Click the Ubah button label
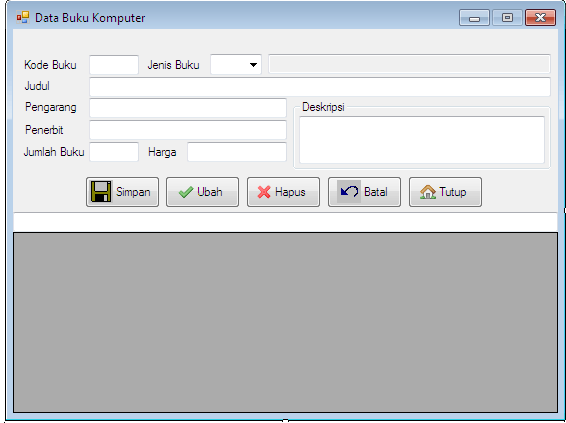The height and width of the screenshot is (423, 566). click(x=210, y=192)
